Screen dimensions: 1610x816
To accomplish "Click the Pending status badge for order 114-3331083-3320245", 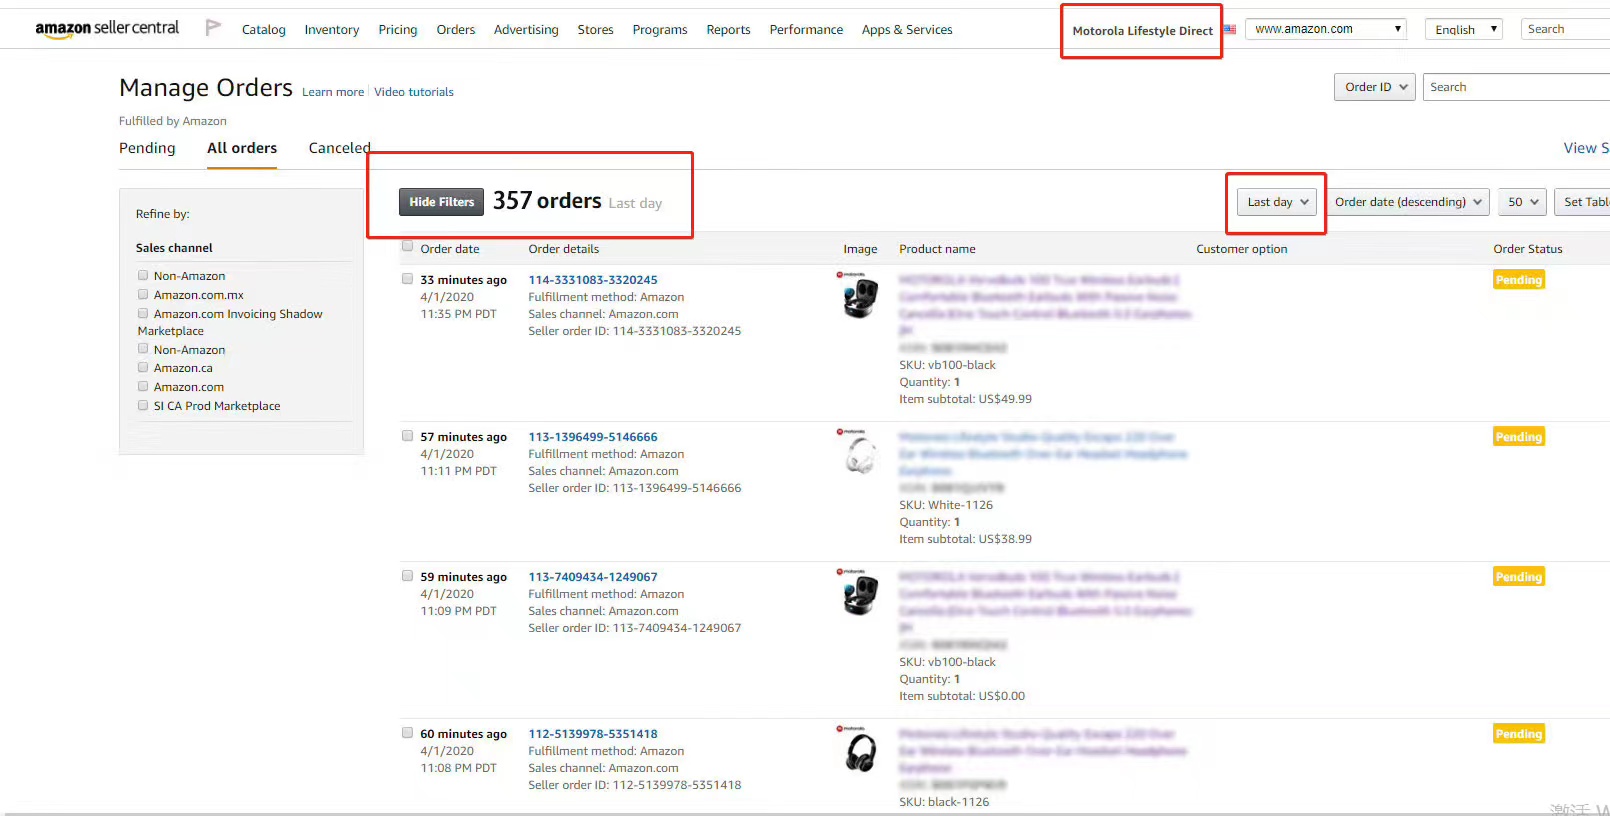I will point(1519,280).
